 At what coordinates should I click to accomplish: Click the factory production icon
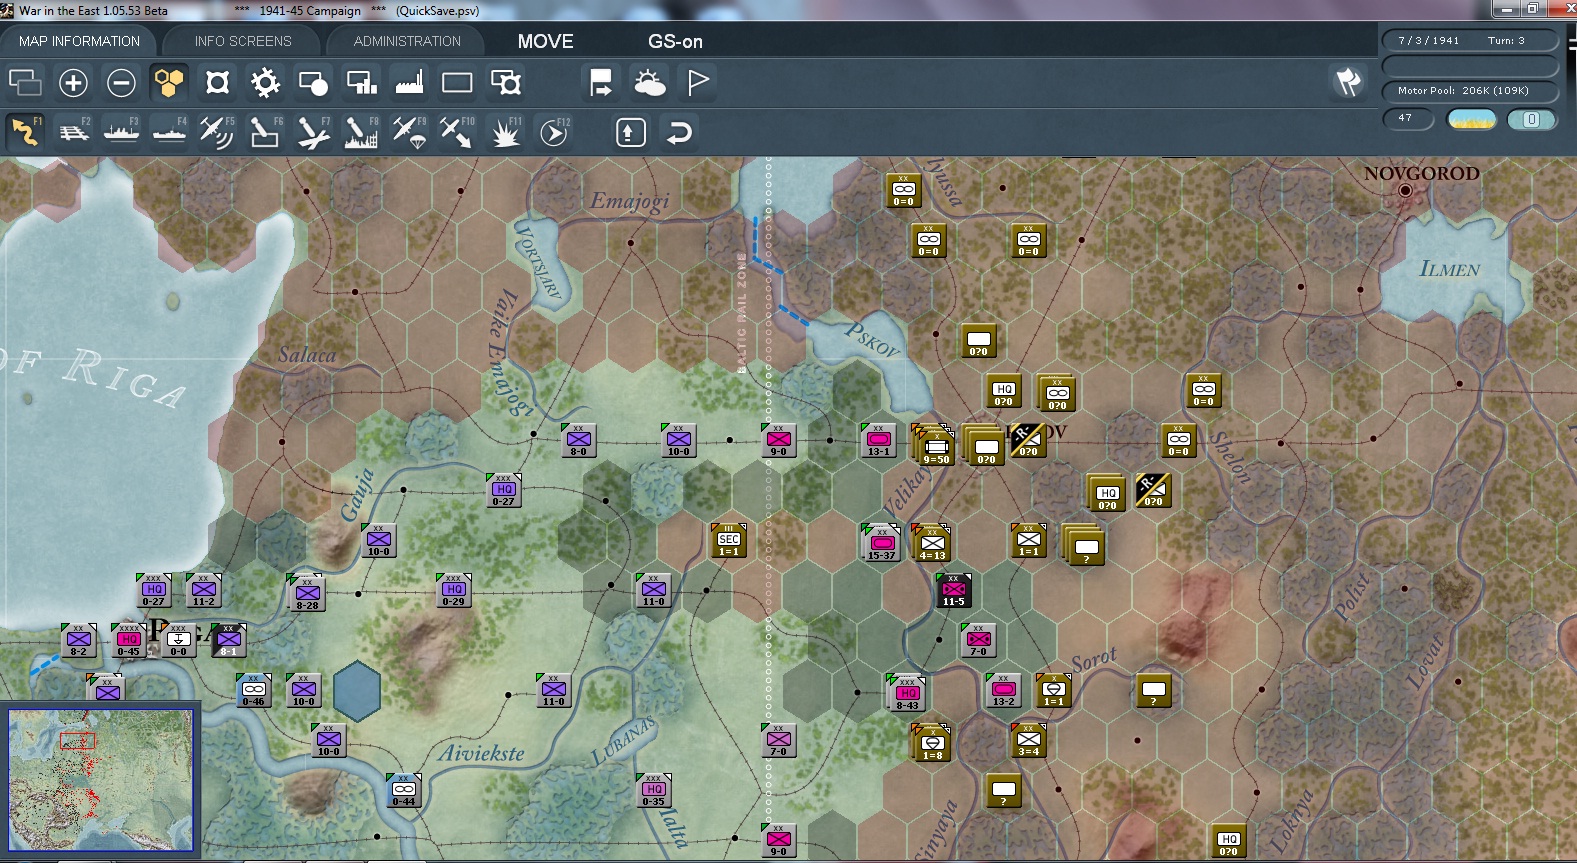[409, 83]
